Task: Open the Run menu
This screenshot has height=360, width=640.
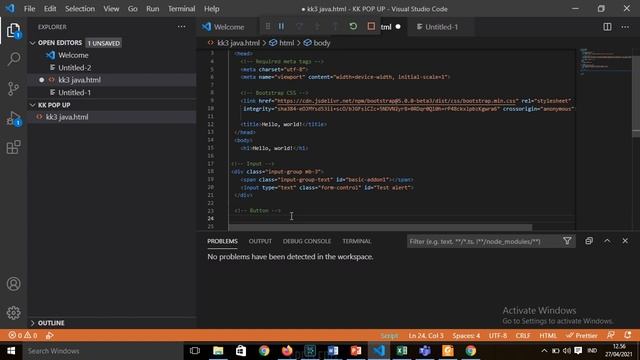Action: (x=153, y=9)
